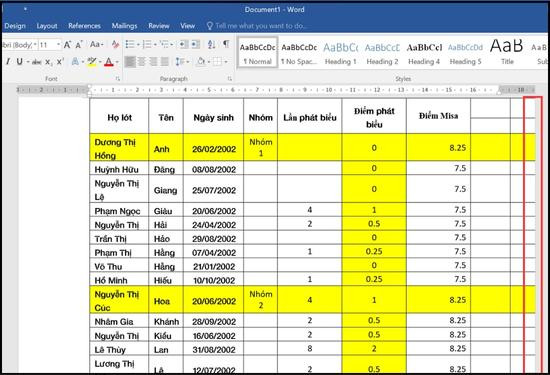Open the Layout tab

point(47,26)
